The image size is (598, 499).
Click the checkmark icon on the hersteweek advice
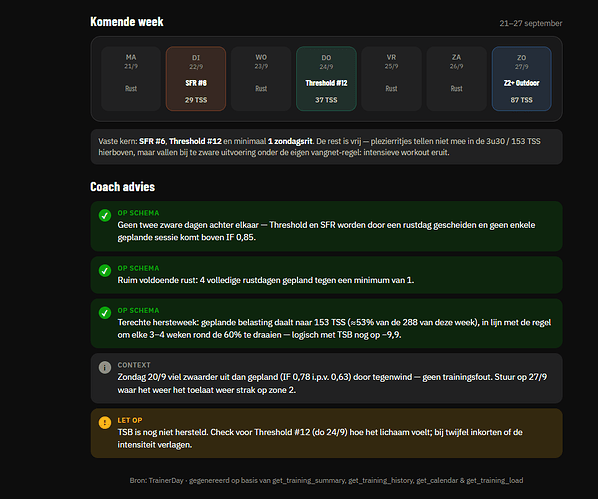[x=105, y=313]
